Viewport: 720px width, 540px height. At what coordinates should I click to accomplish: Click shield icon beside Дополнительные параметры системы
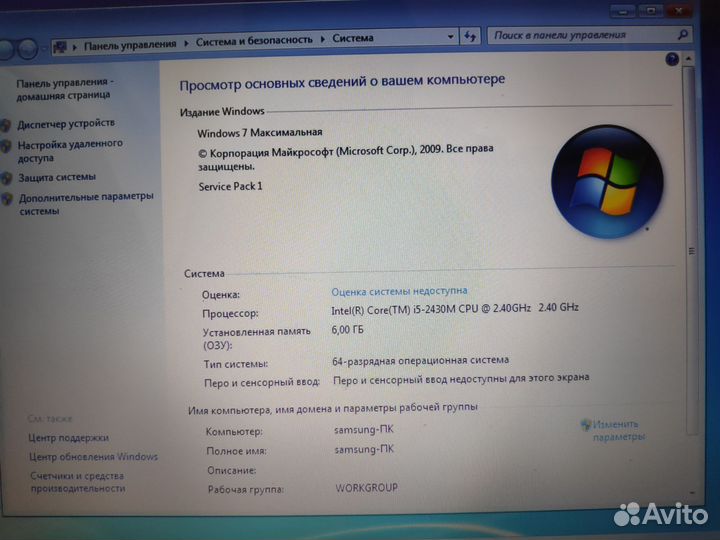[6, 199]
